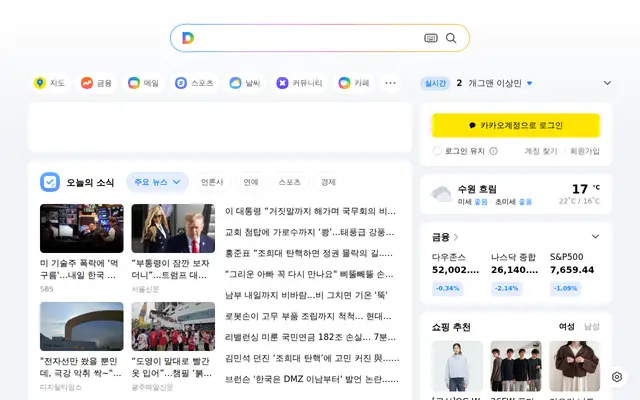Open the 디지털타임스 building photo thumbnail

82,327
